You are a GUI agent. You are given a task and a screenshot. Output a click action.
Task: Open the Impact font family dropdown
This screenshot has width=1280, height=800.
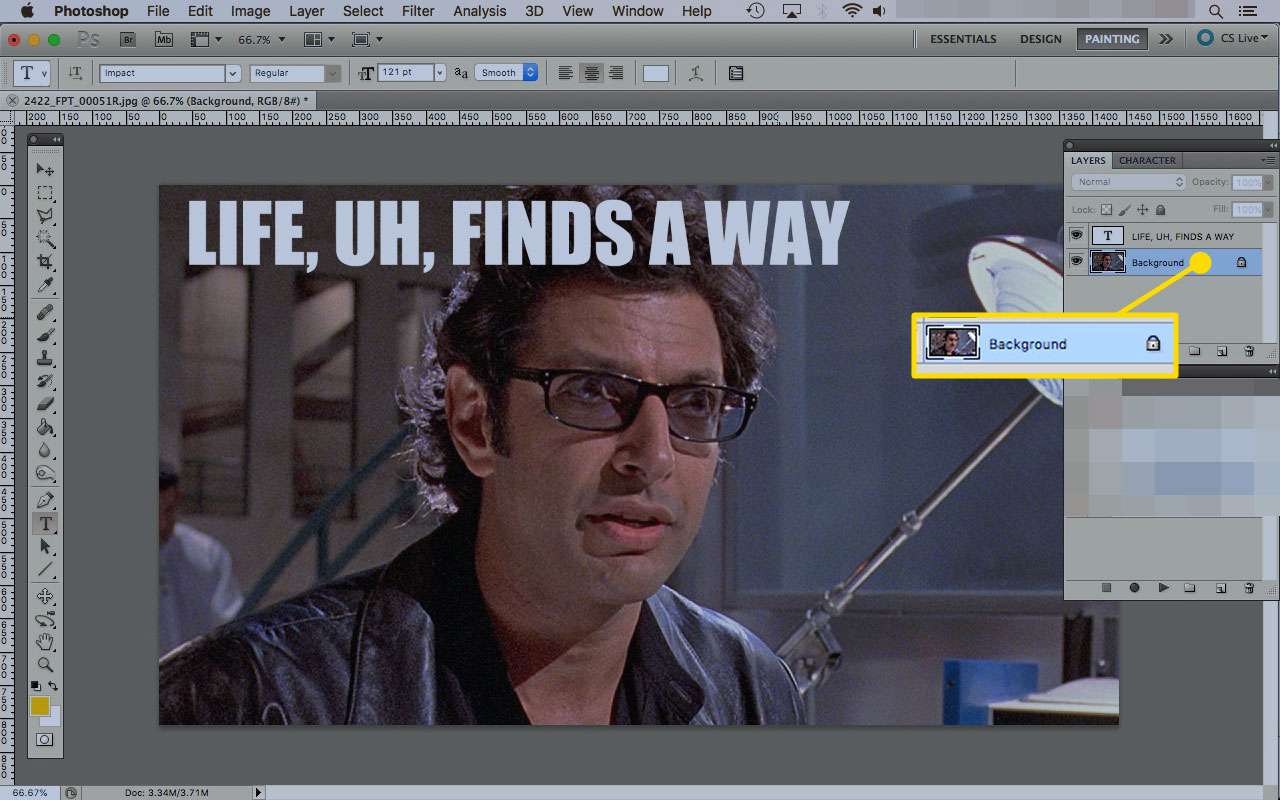[x=233, y=73]
